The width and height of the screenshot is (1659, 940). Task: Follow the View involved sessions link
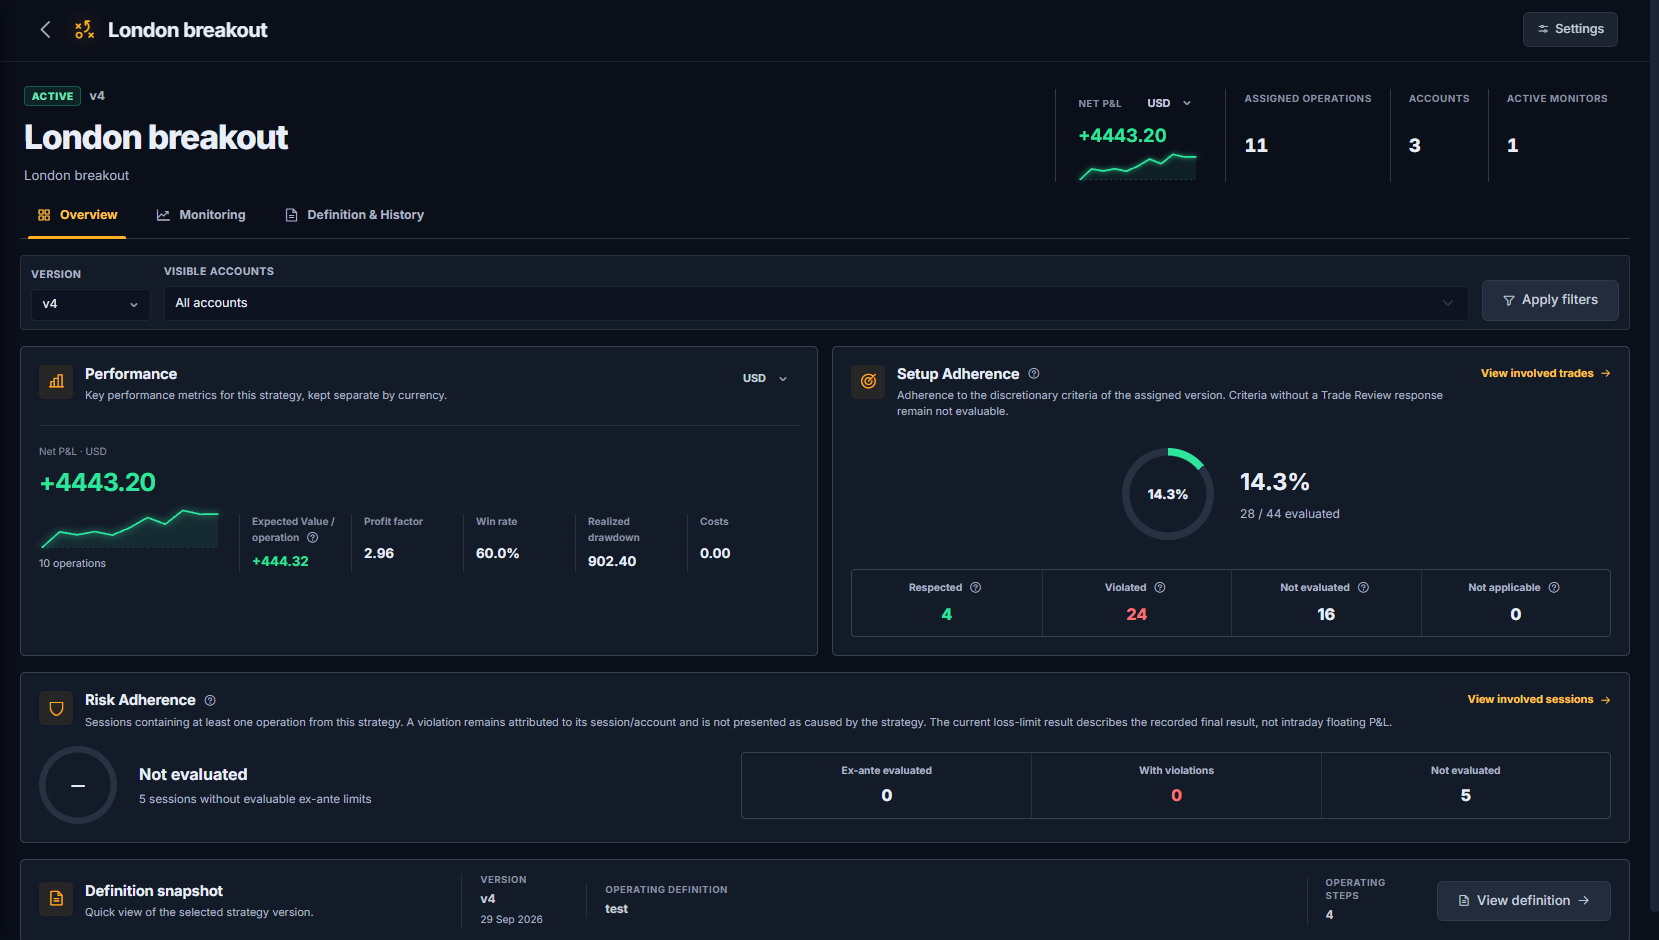tap(1539, 699)
